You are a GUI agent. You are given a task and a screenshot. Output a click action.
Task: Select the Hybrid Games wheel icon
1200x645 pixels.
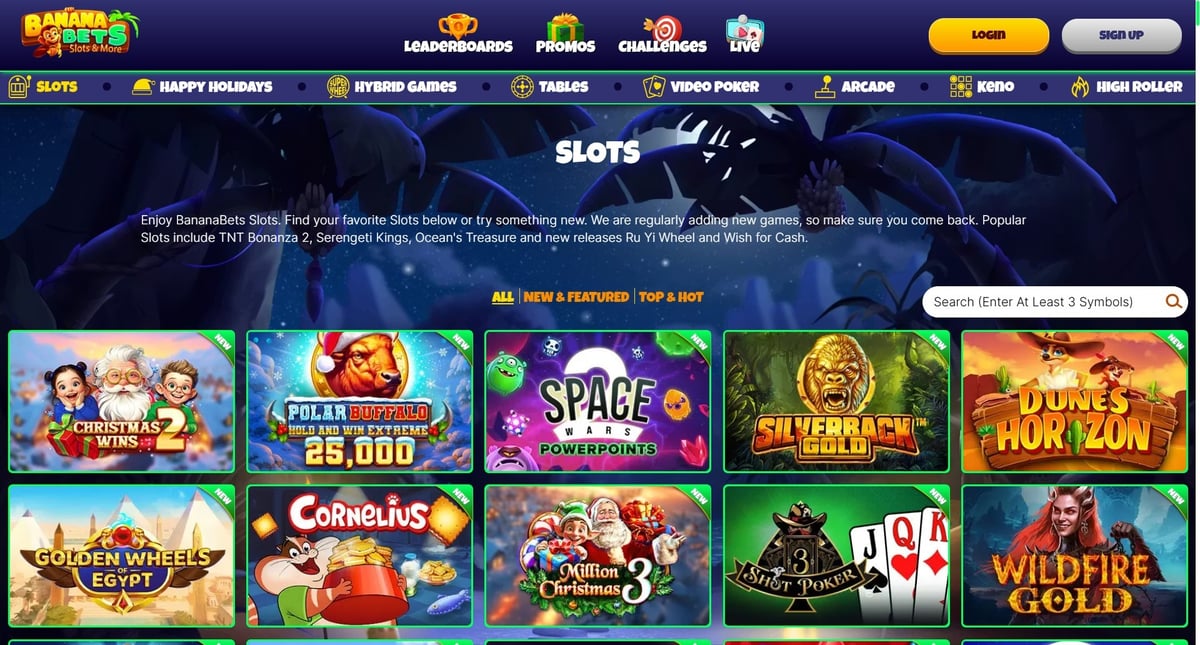[x=338, y=87]
